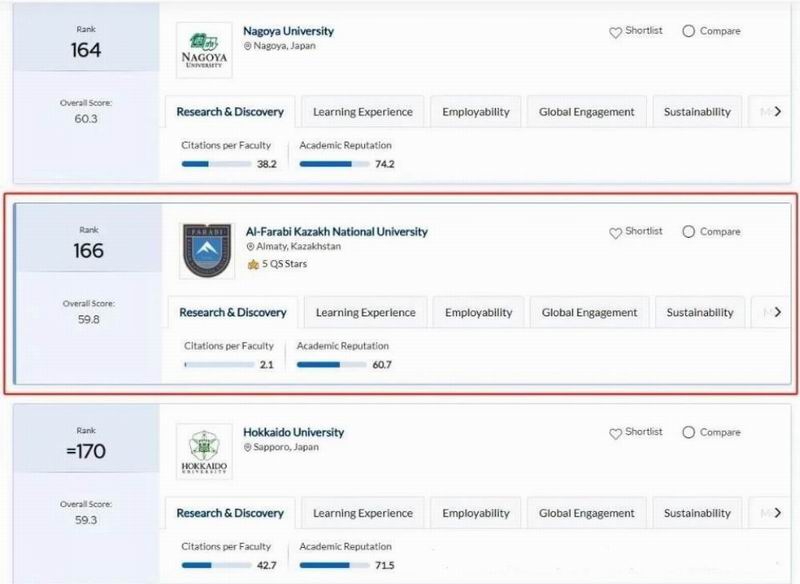Screen dimensions: 800x584
Task: Shortlist Al-Farabi Kazakh National University heart
Action: click(615, 233)
